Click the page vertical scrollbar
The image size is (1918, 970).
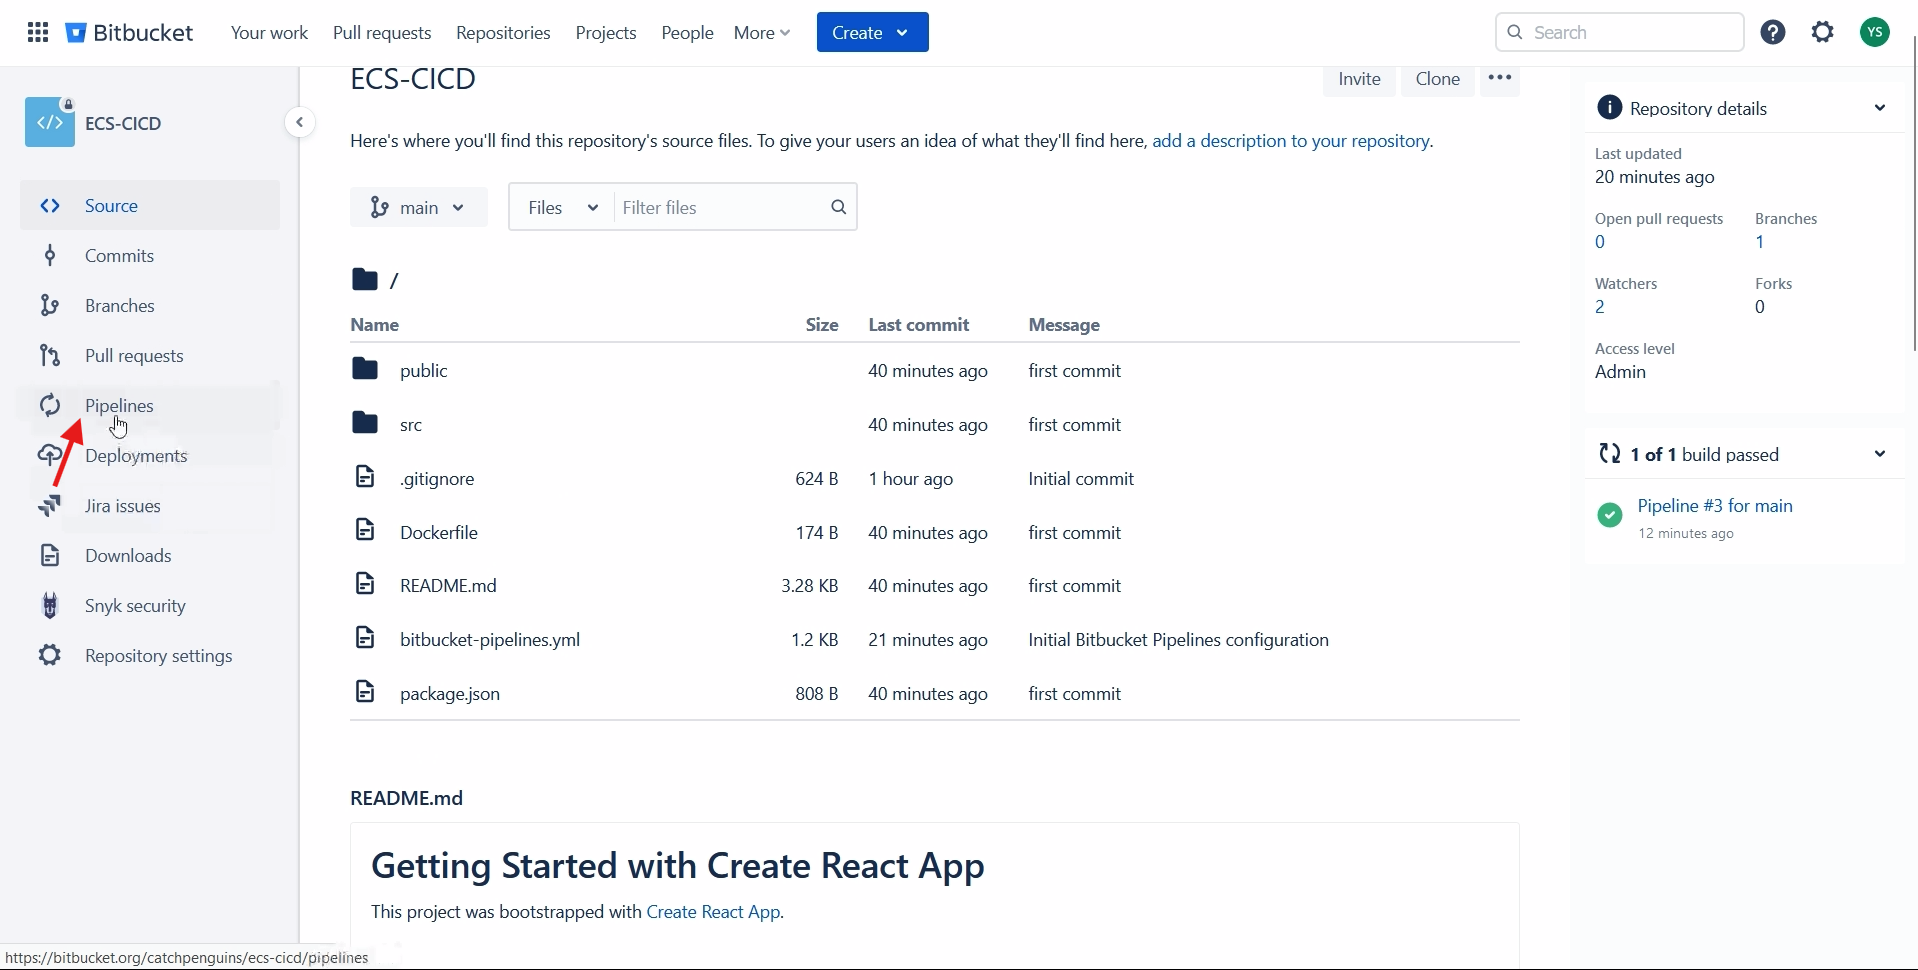[x=1913, y=194]
